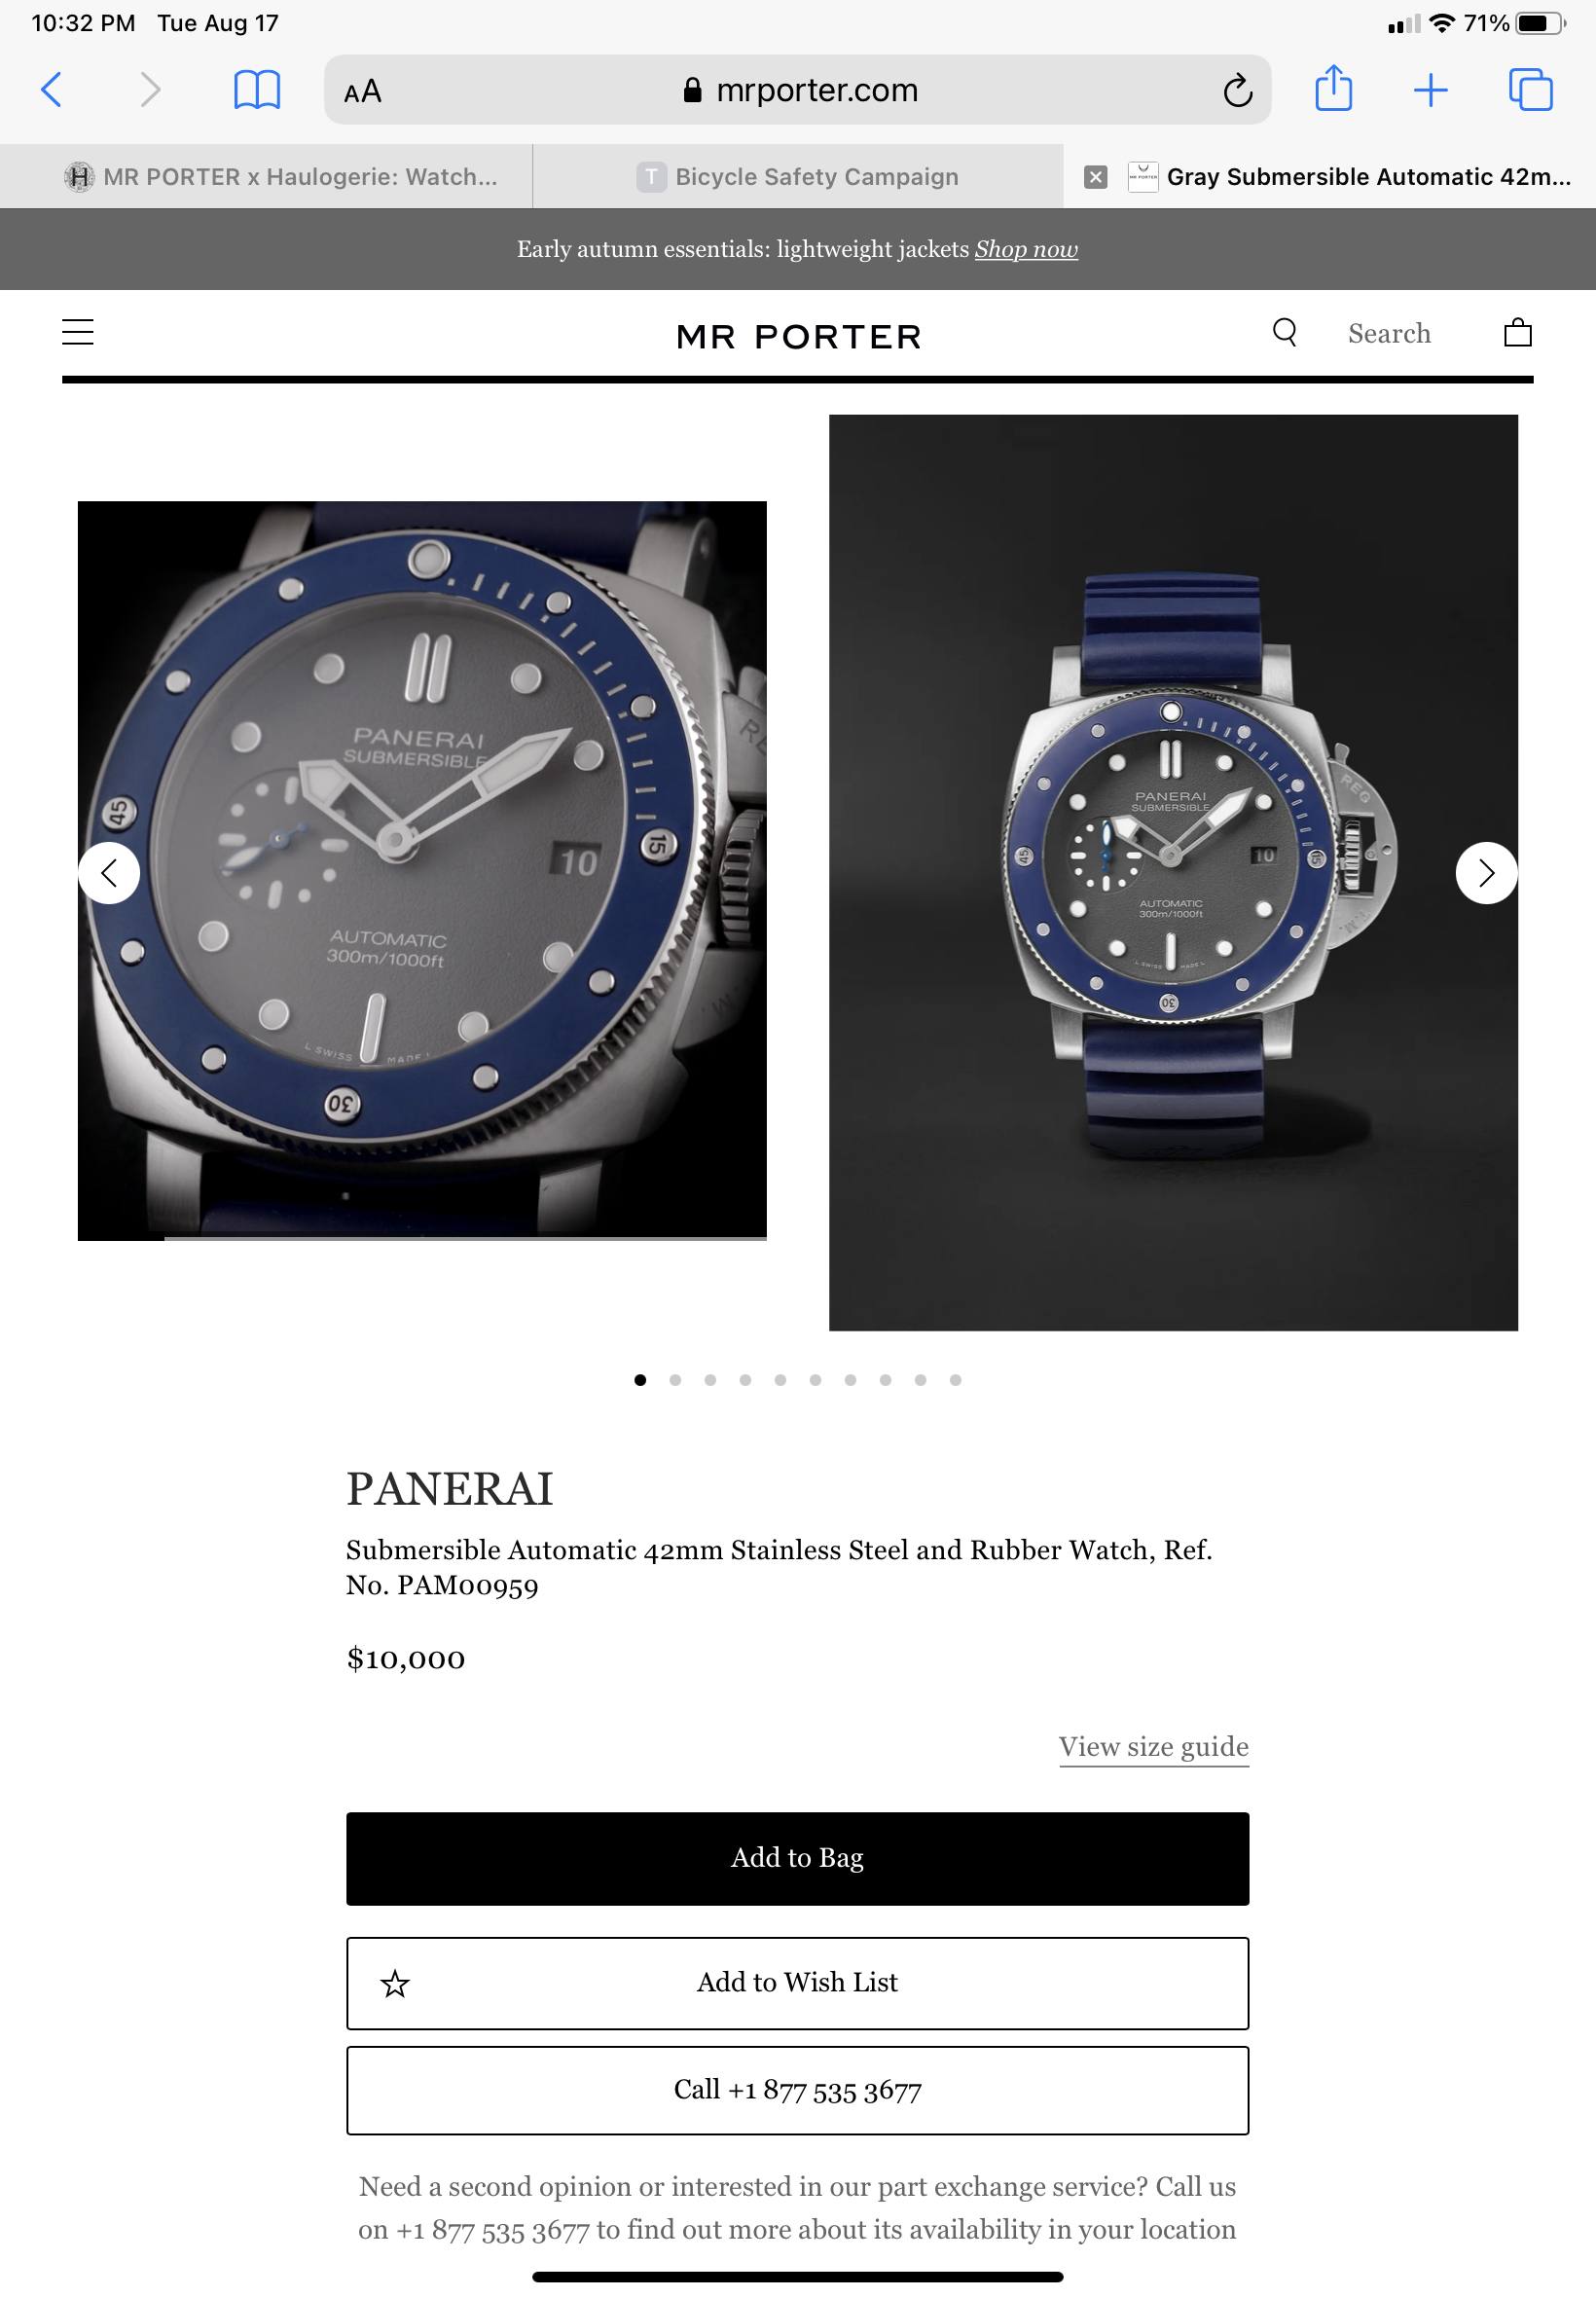Open the share sheet icon
Viewport: 1596px width, 2297px height.
coord(1333,88)
